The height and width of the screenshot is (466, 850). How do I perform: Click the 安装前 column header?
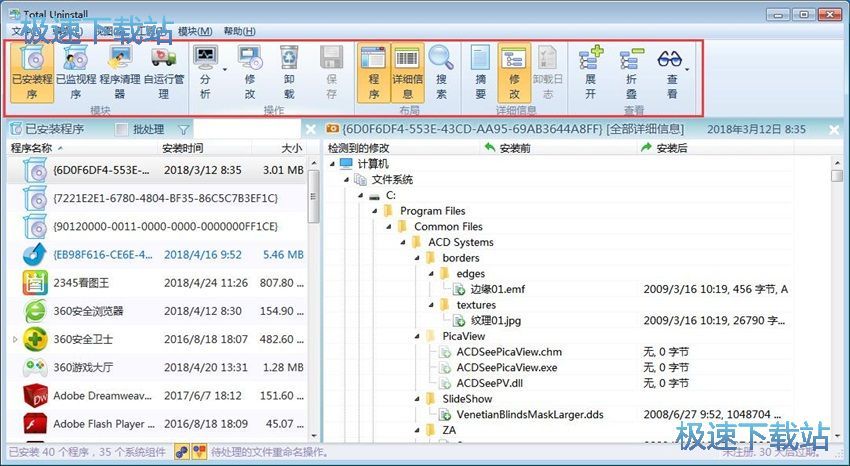(x=558, y=148)
